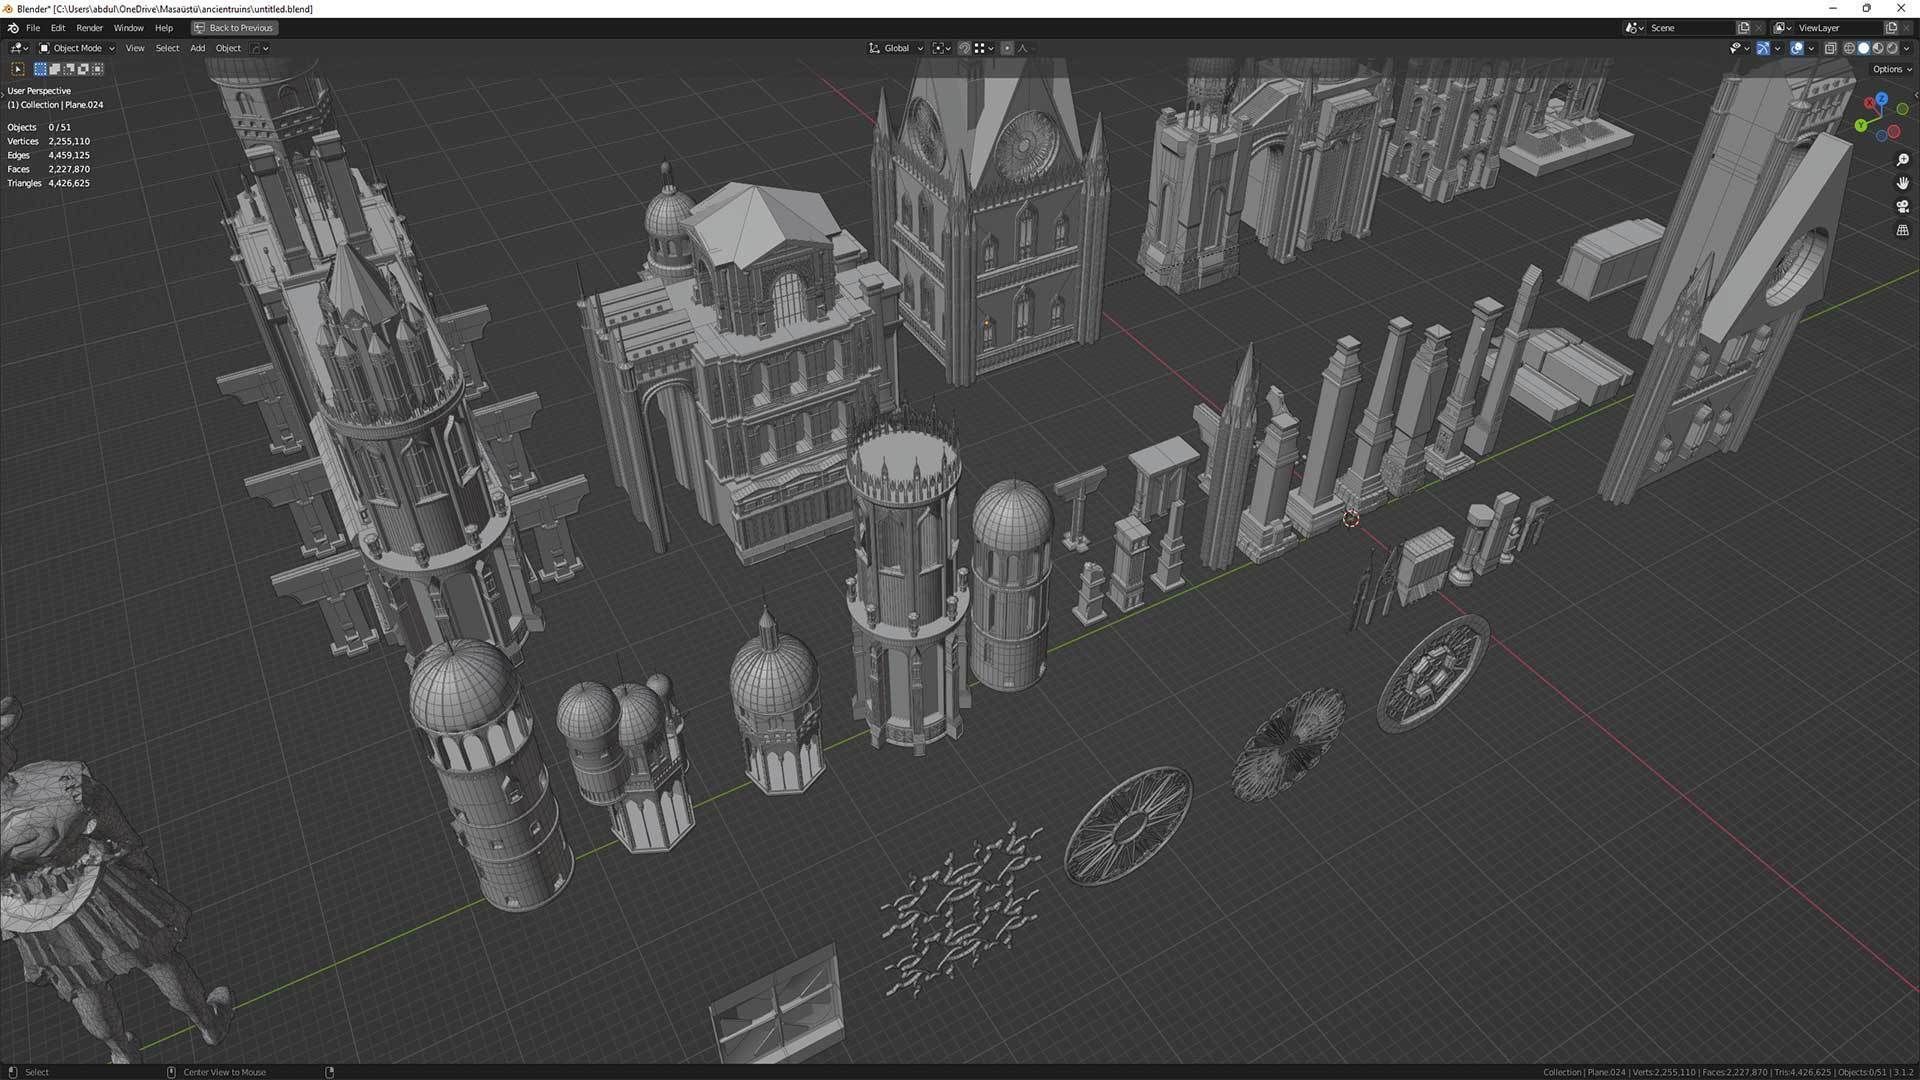
Task: Open the Render menu
Action: pos(90,28)
